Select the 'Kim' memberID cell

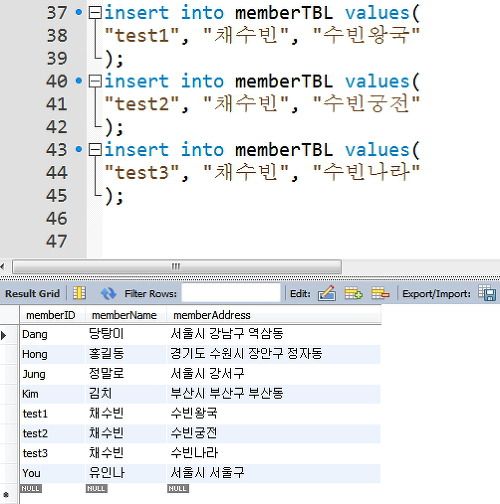point(52,394)
